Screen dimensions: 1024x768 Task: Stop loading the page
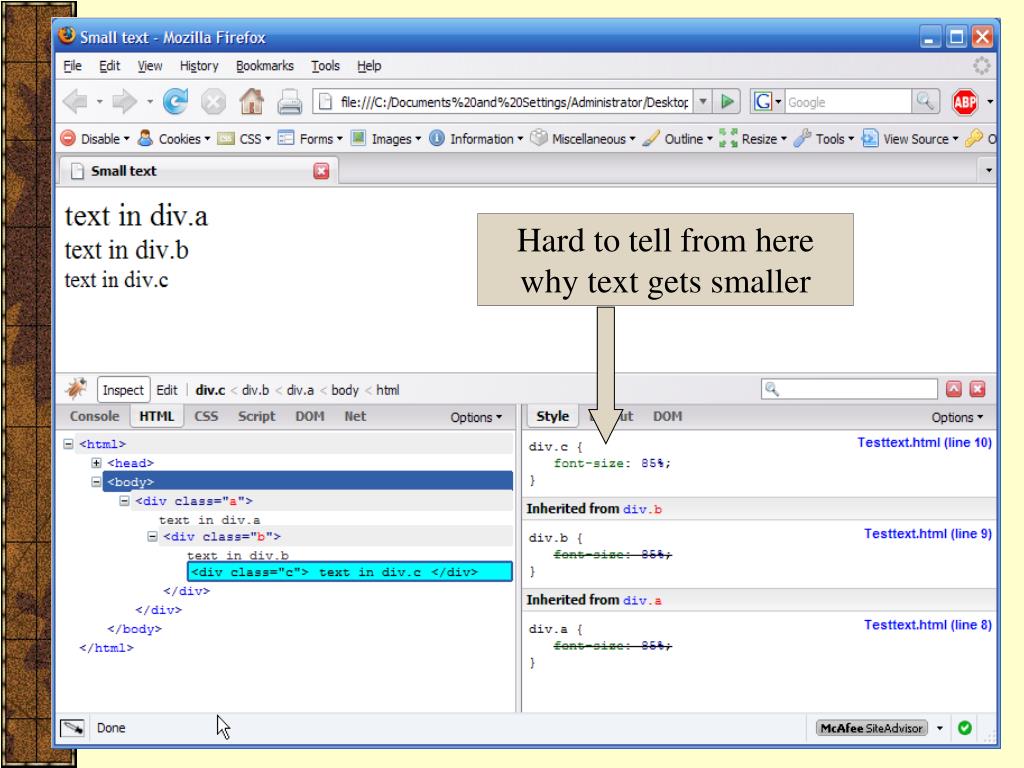(x=214, y=102)
